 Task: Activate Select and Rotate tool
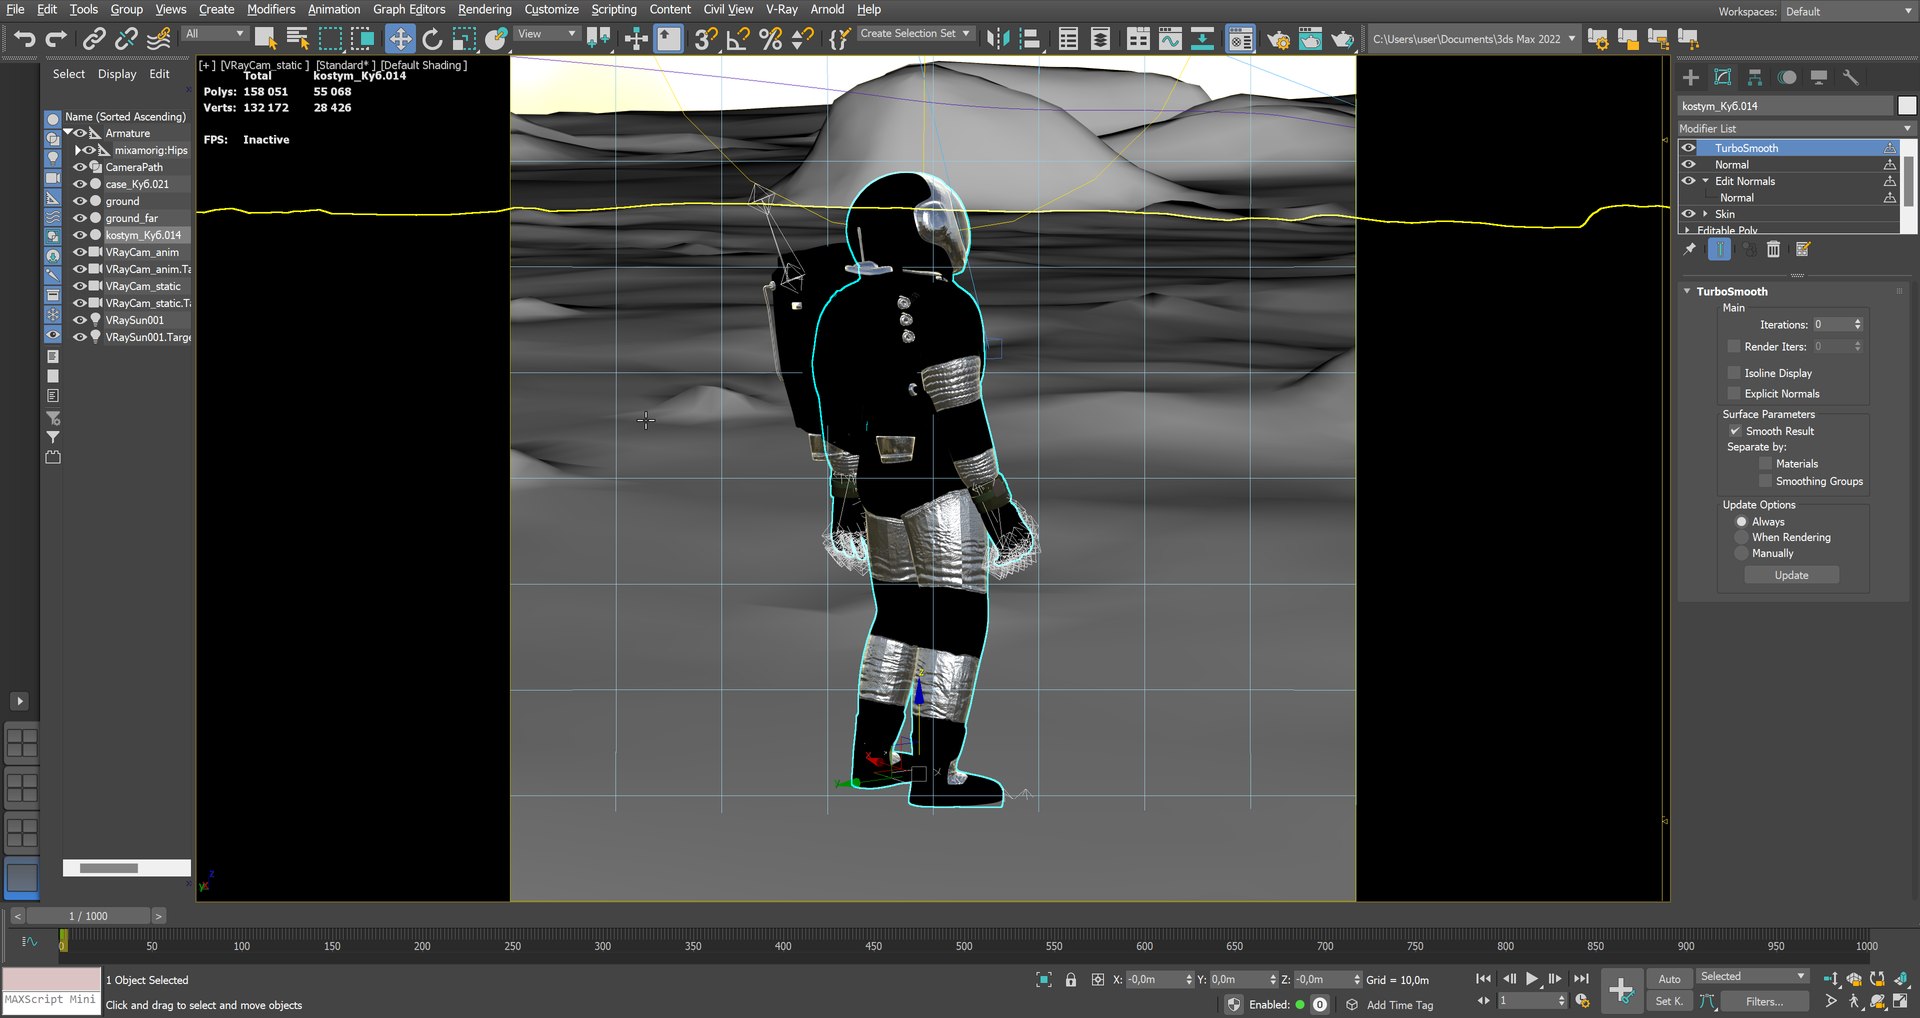[432, 39]
